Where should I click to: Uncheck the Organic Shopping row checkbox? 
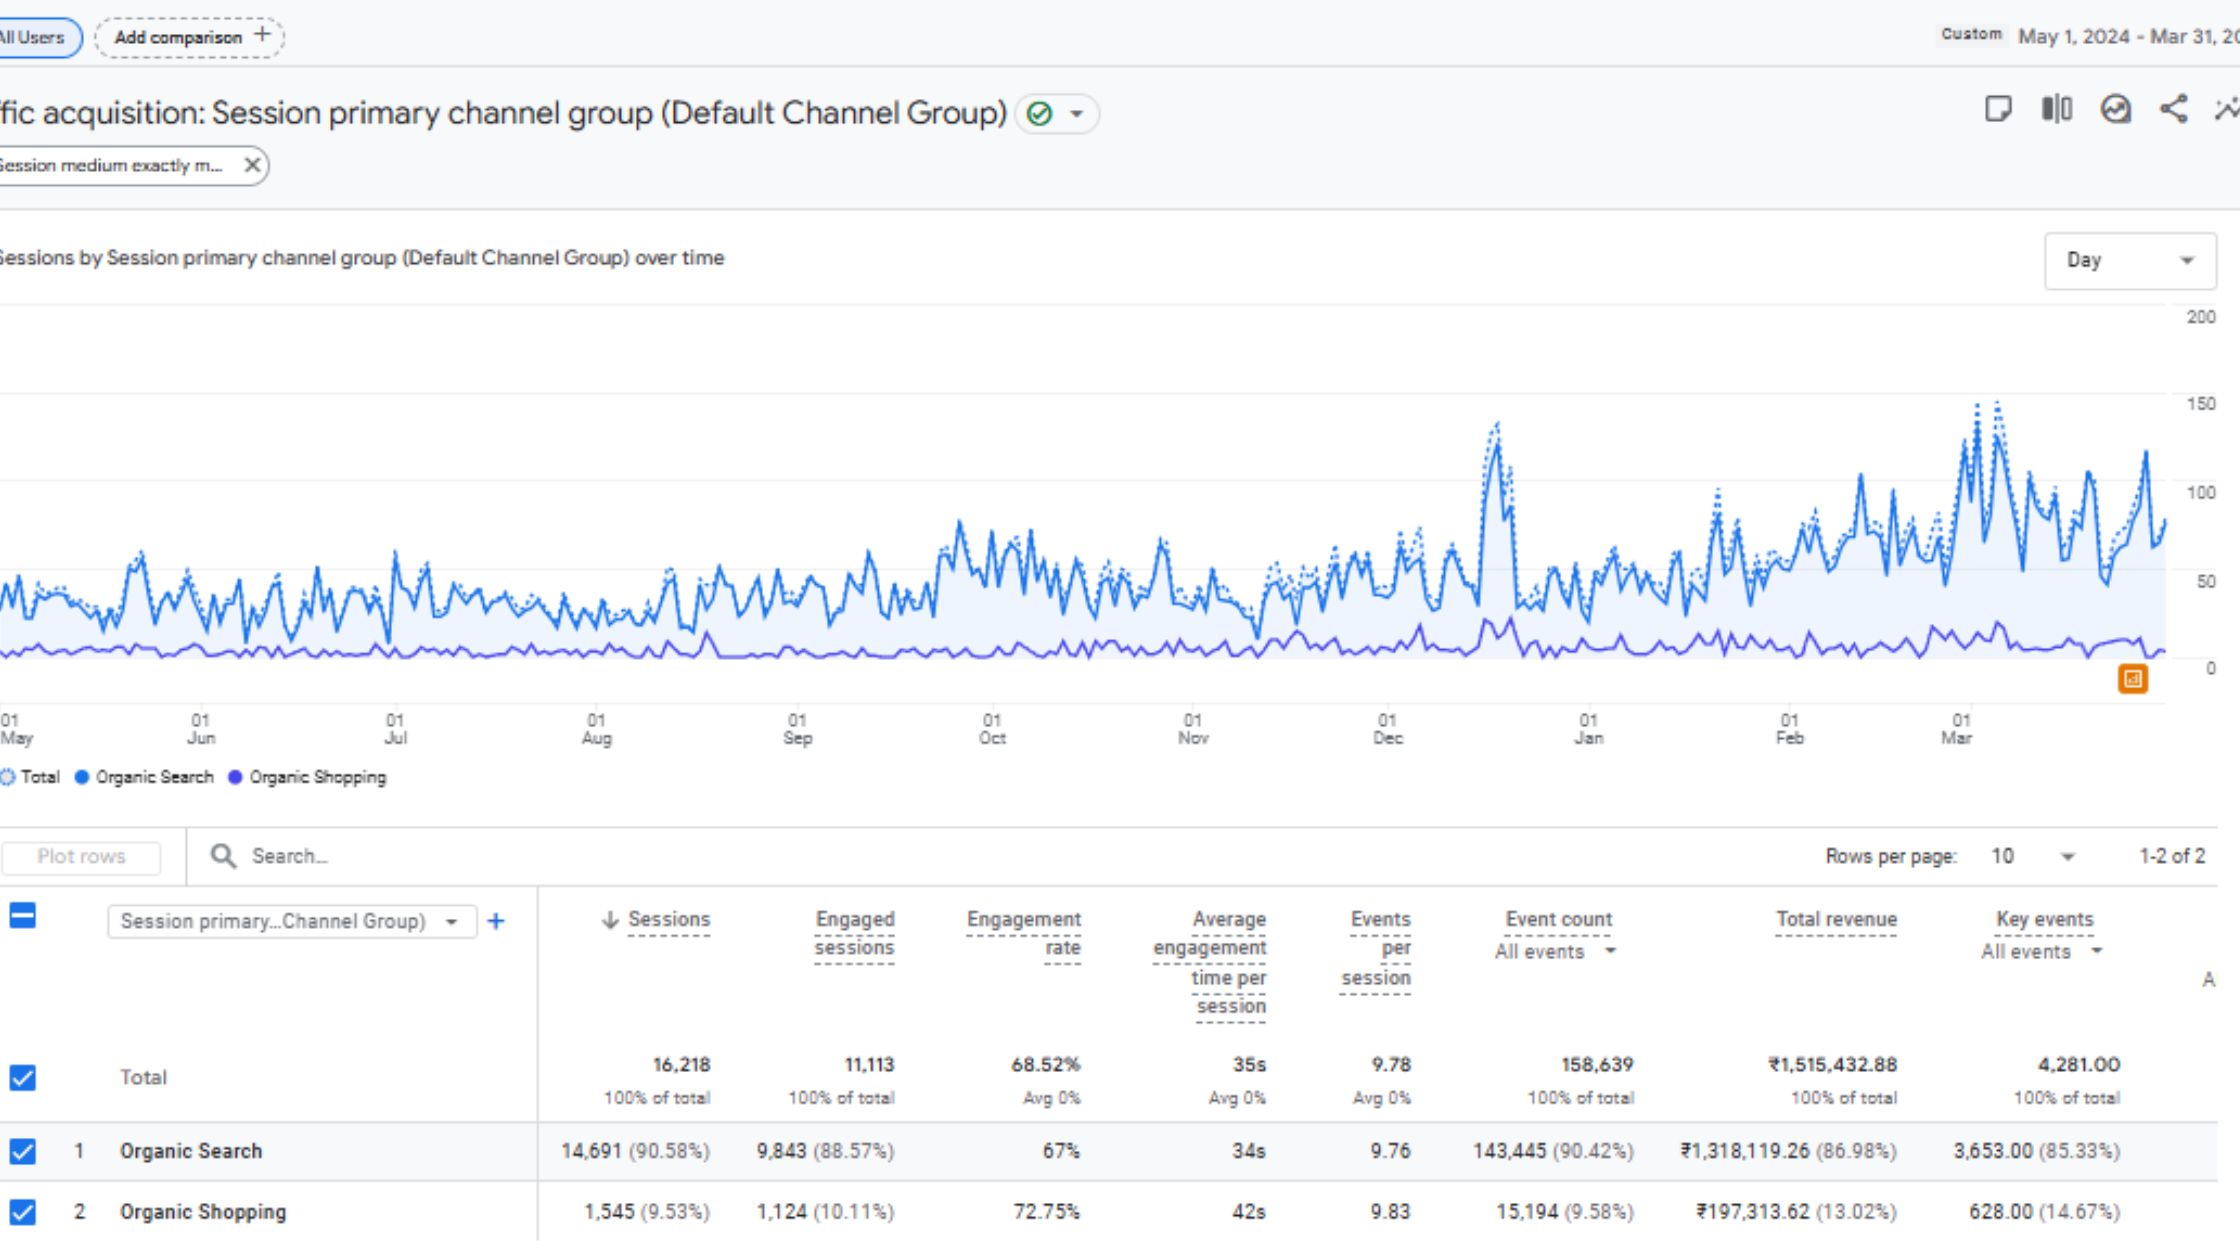tap(22, 1212)
